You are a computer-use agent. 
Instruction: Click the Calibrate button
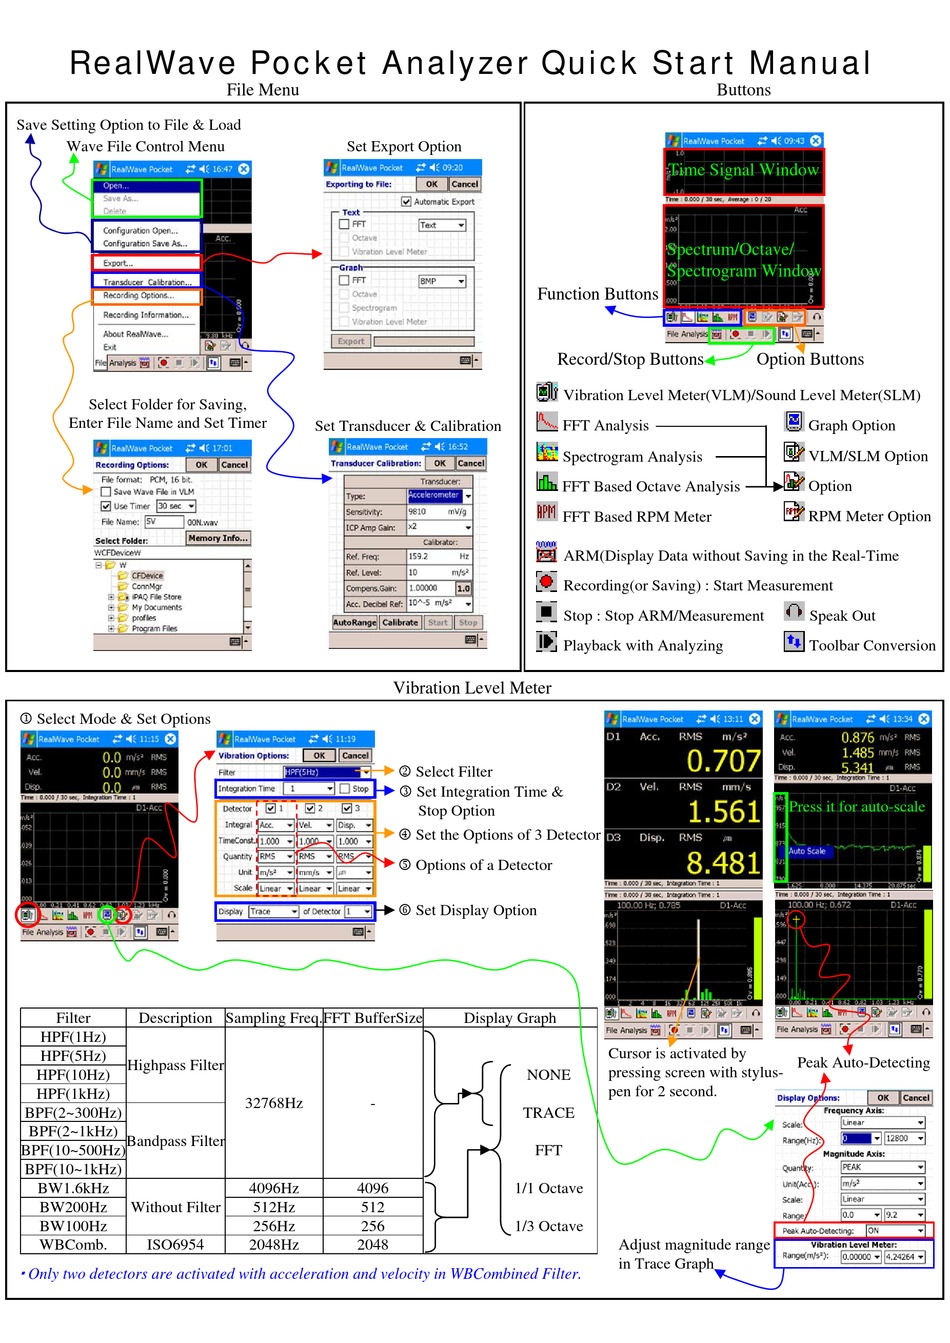(x=400, y=622)
